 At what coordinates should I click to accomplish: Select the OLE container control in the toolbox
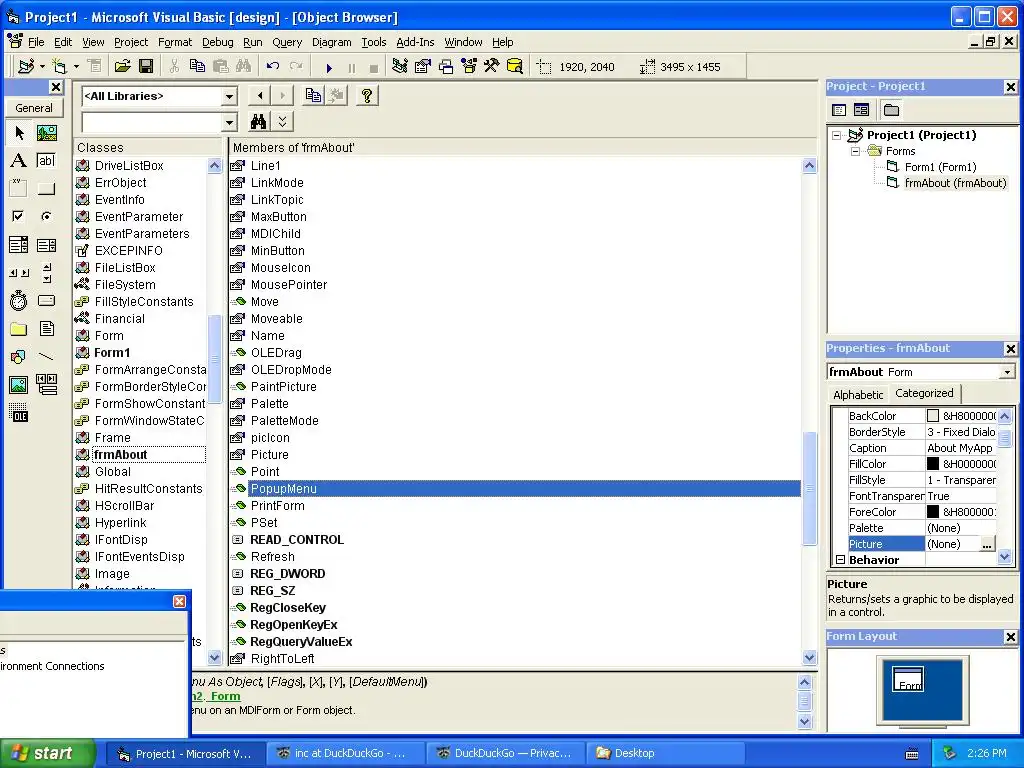point(19,413)
